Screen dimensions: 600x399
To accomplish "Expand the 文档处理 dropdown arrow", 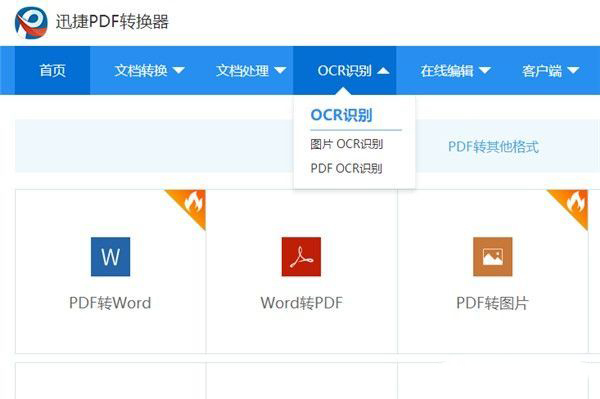I will 280,70.
